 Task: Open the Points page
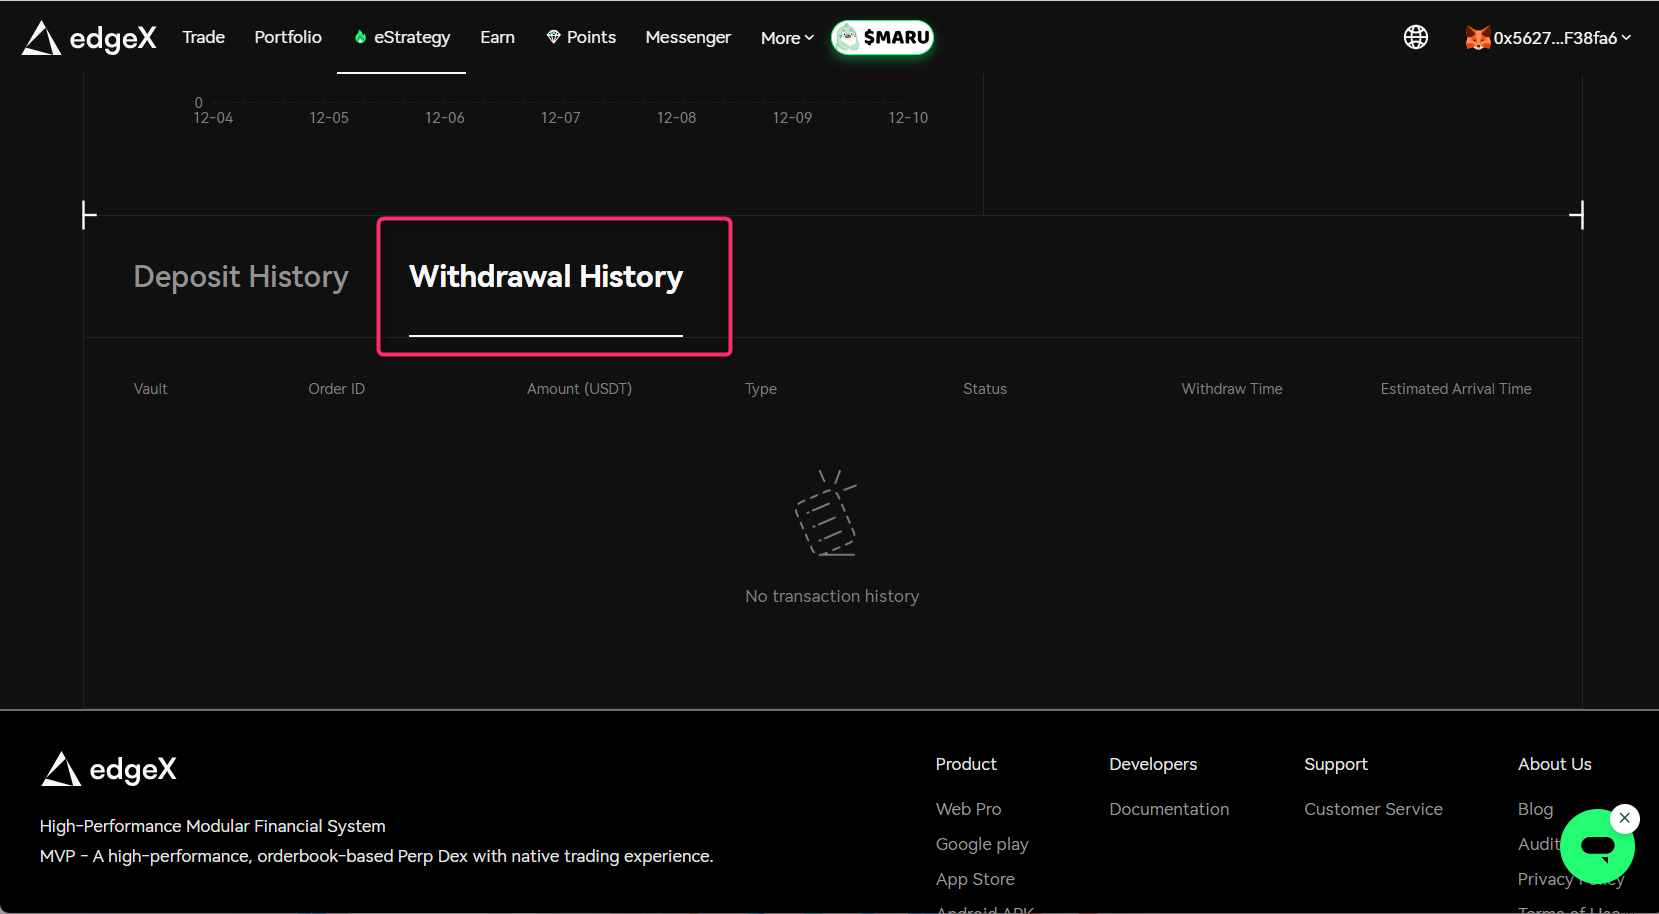point(581,37)
